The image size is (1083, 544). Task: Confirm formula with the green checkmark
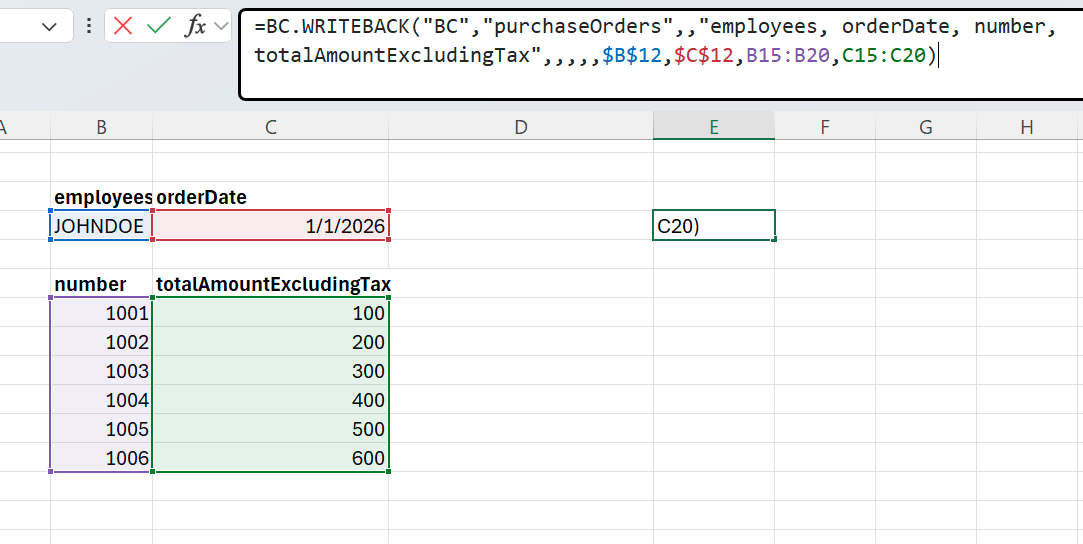[158, 27]
